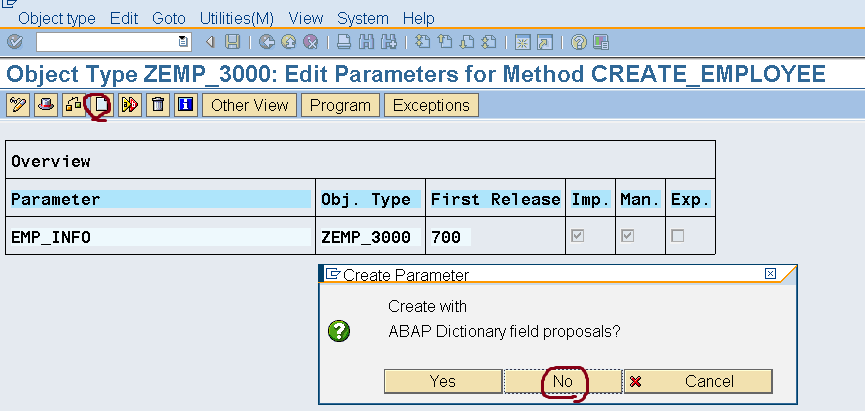Go to Last Page icon
This screenshot has width=865, height=411.
pyautogui.click(x=489, y=42)
